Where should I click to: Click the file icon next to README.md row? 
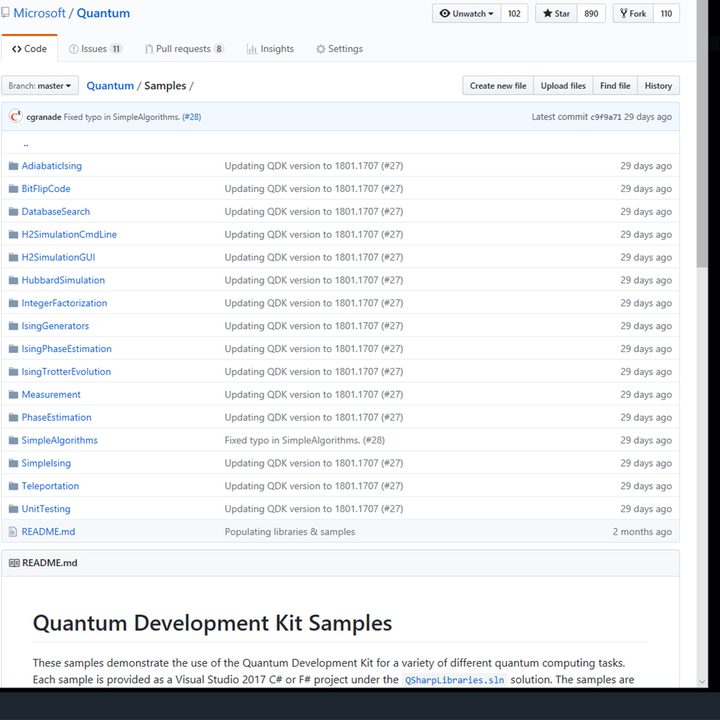point(13,532)
